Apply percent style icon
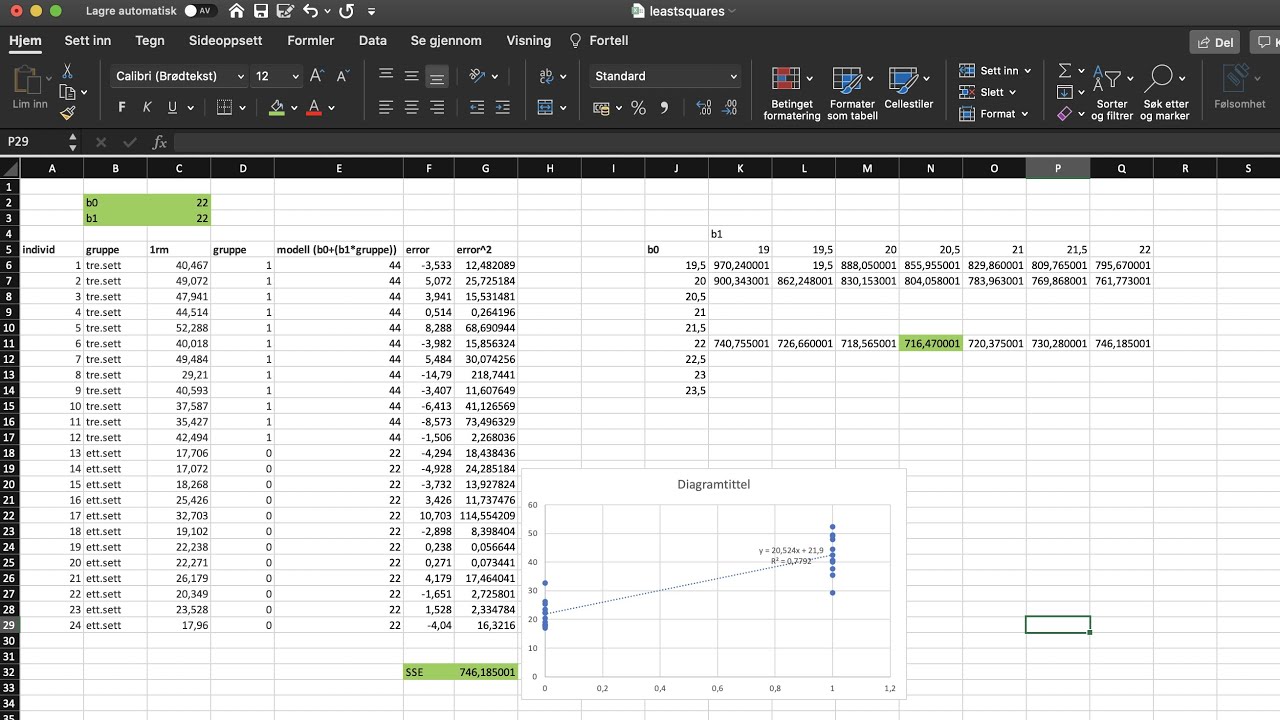 pos(638,108)
